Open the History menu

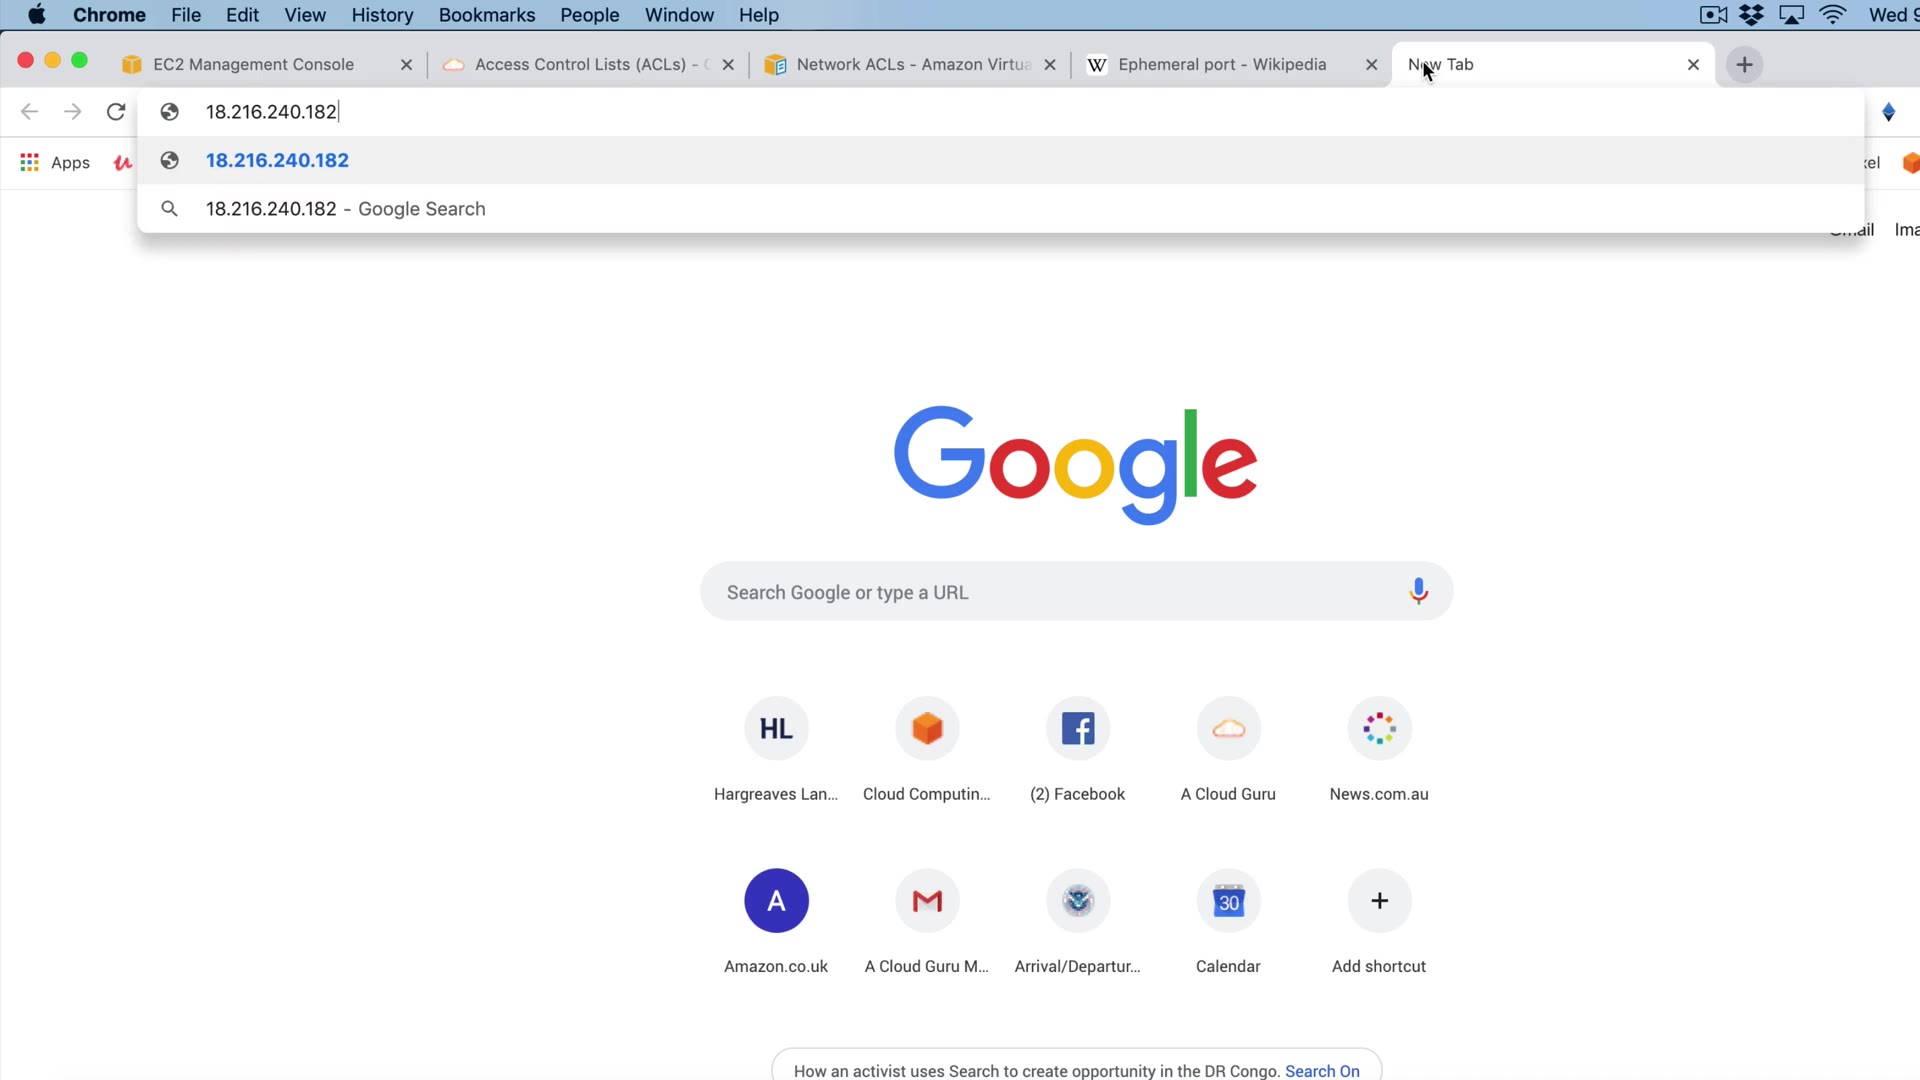pos(382,15)
